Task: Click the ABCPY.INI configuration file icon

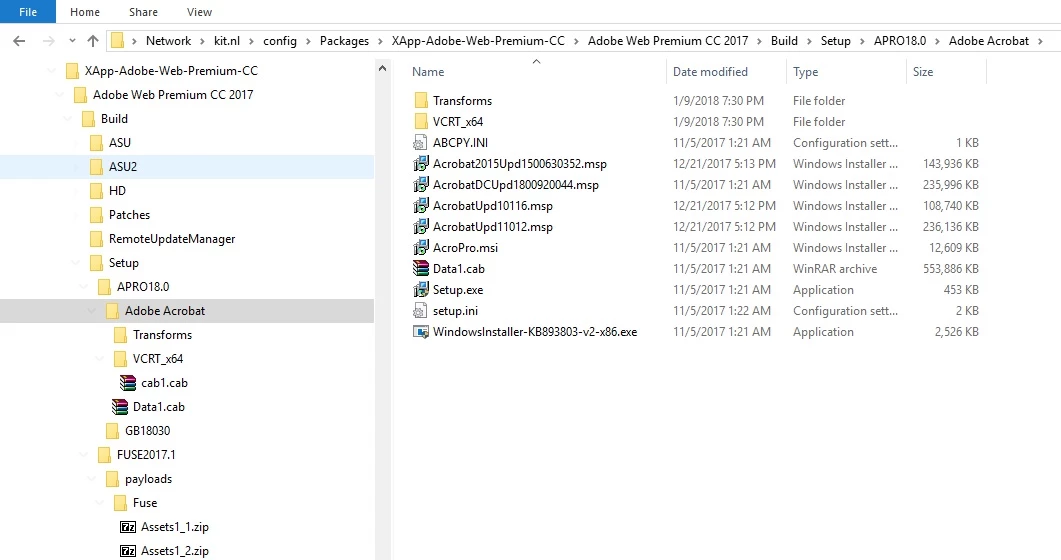Action: click(420, 143)
